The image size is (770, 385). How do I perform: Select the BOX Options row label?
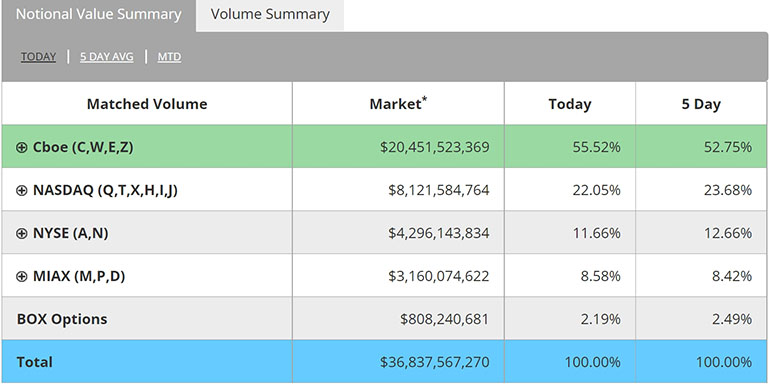click(x=62, y=319)
